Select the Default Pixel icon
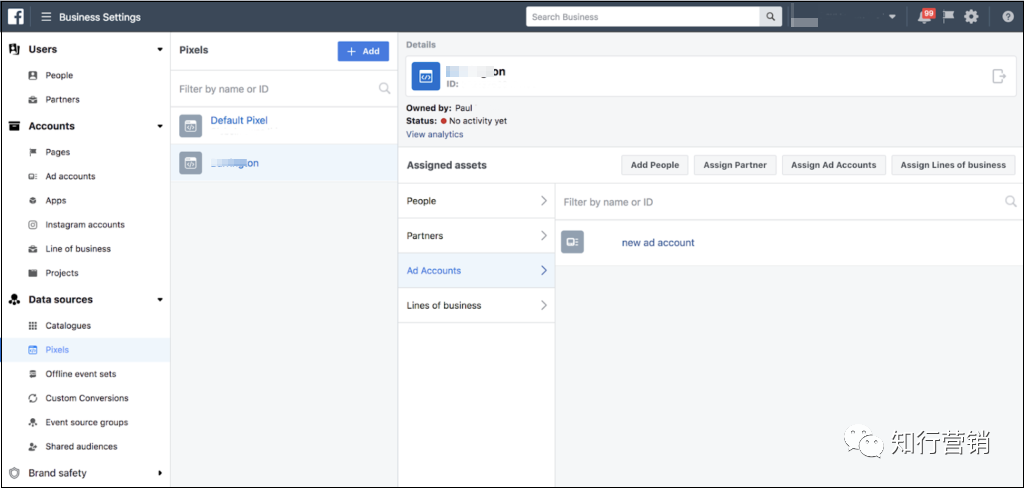Image resolution: width=1024 pixels, height=488 pixels. tap(191, 127)
